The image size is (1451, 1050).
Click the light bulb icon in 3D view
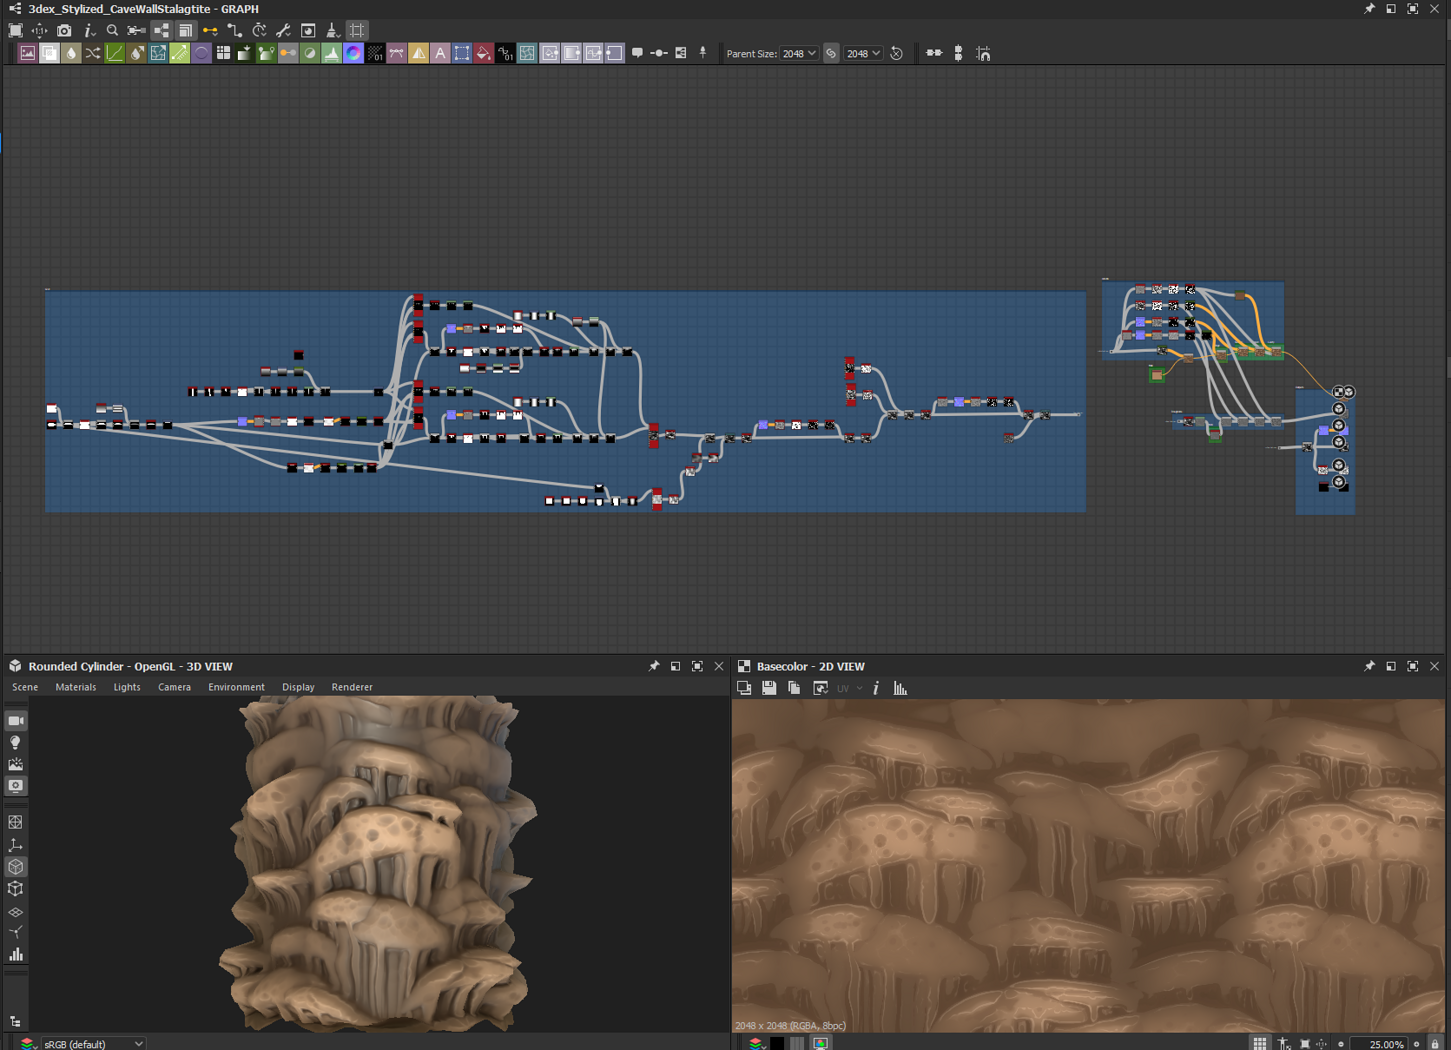16,743
